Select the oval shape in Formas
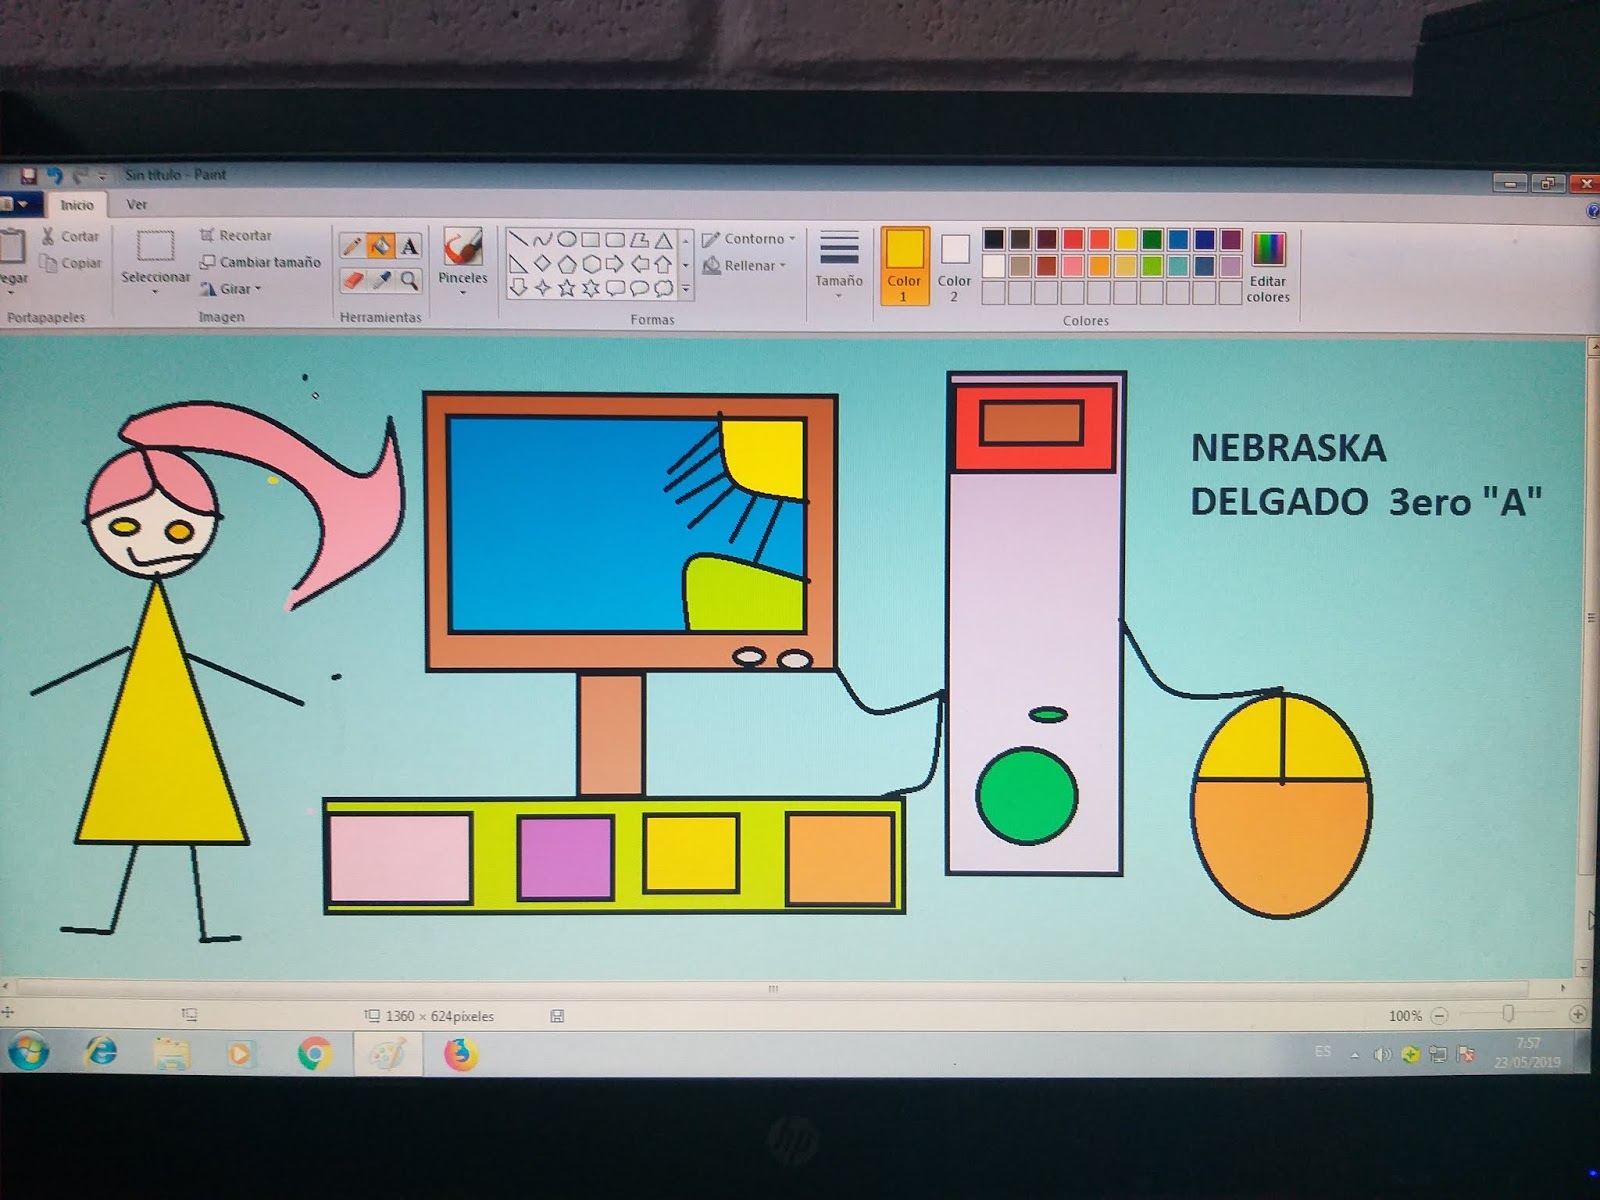 565,240
